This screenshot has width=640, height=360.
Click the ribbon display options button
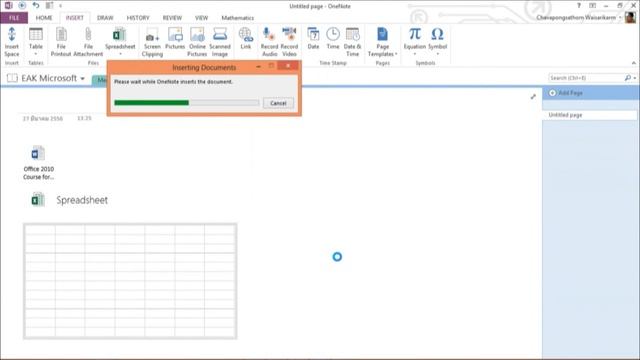pos(592,5)
